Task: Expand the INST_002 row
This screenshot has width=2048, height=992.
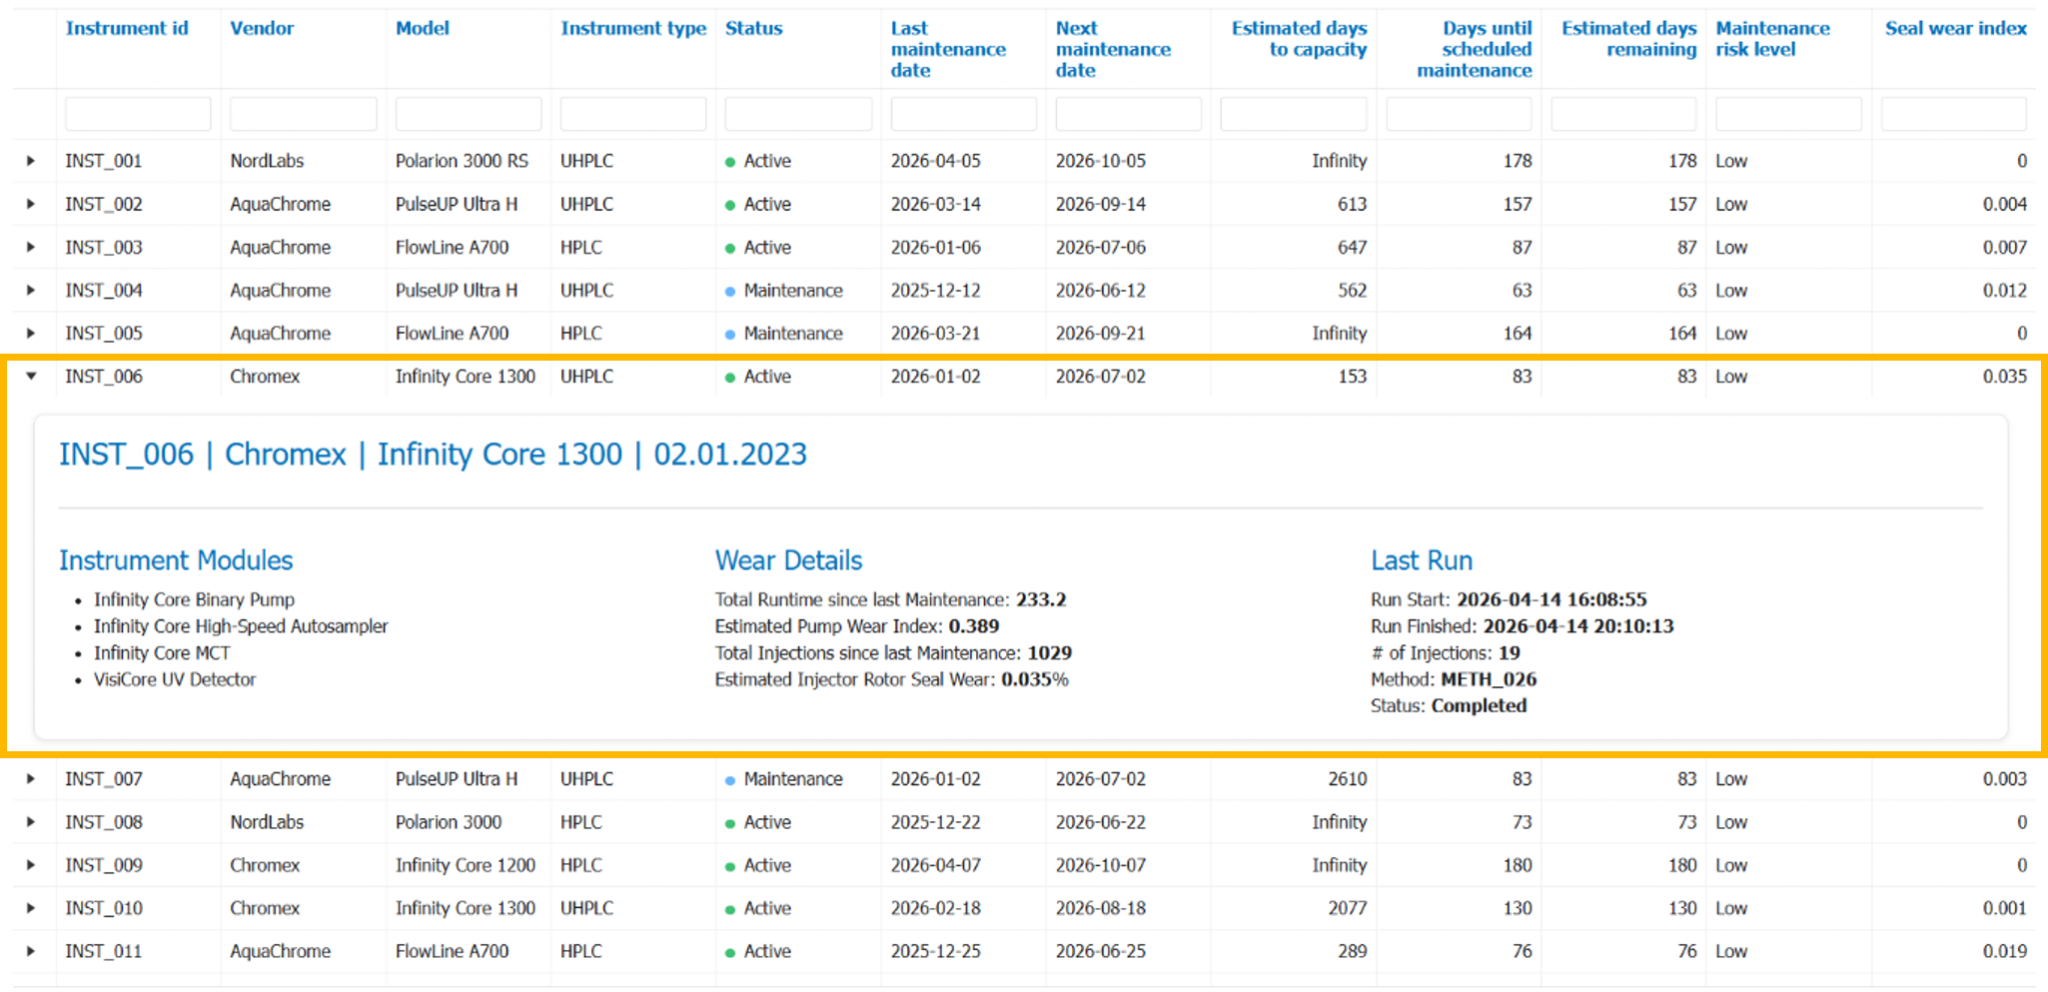Action: [31, 204]
